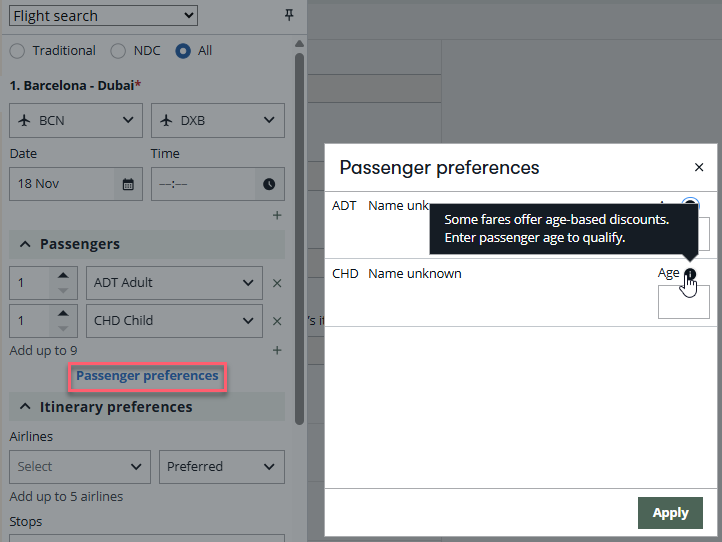Open the date calendar picker icon
Image resolution: width=722 pixels, height=542 pixels.
(128, 184)
